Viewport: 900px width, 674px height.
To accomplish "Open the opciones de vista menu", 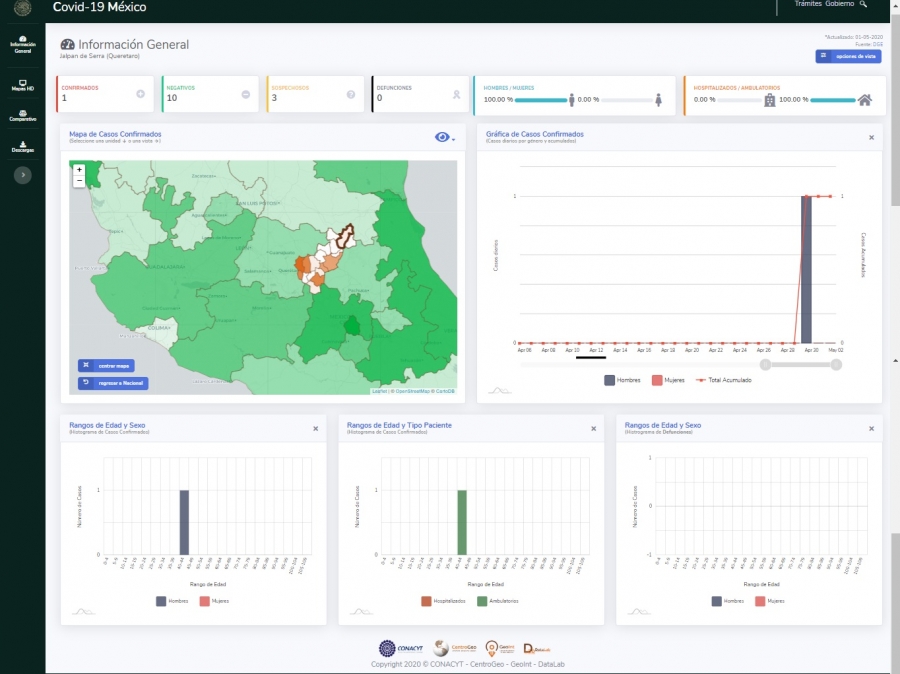I will [x=848, y=56].
